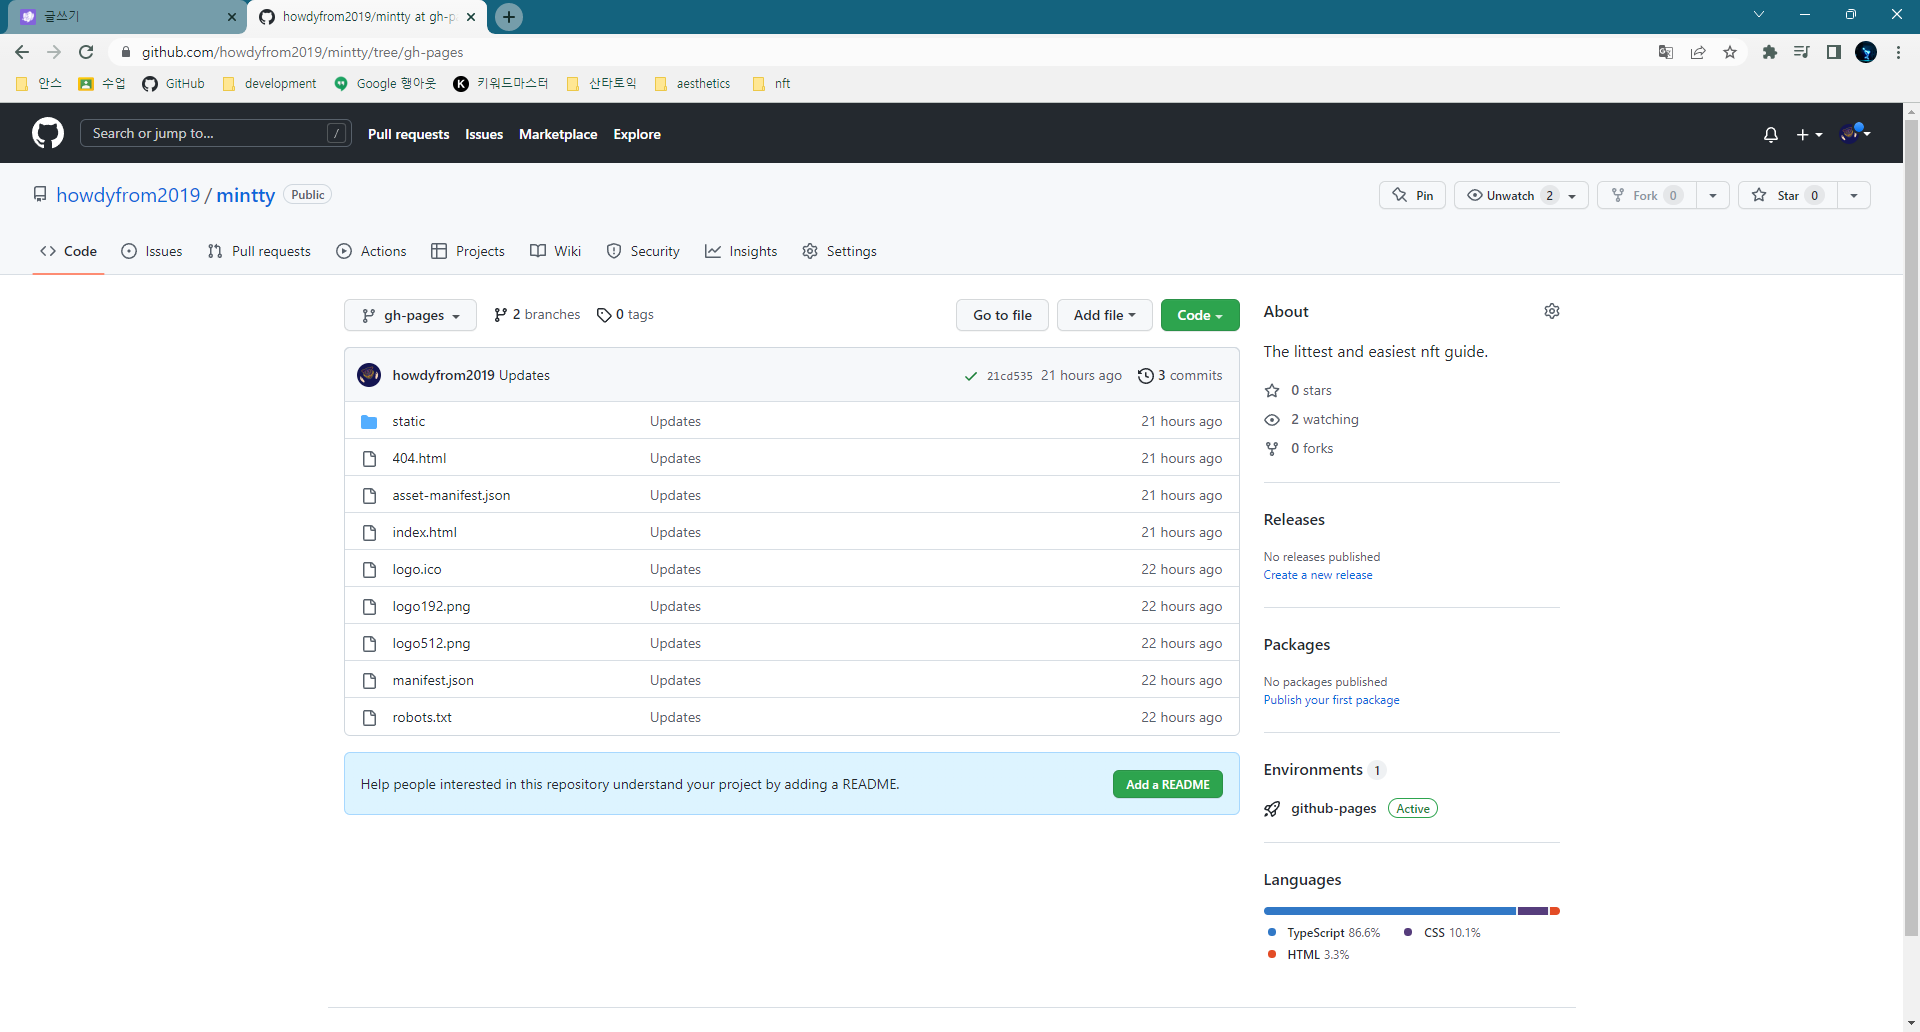Image resolution: width=1920 pixels, height=1032 pixels.
Task: Click the share page icon
Action: (1698, 52)
